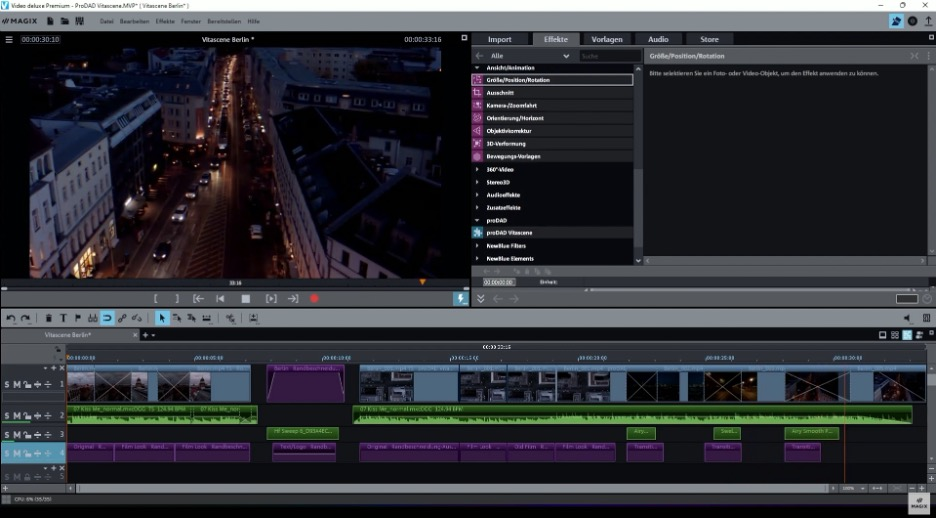Select the purple Text/Logo clip on track 4
The height and width of the screenshot is (518, 936).
coord(304,452)
